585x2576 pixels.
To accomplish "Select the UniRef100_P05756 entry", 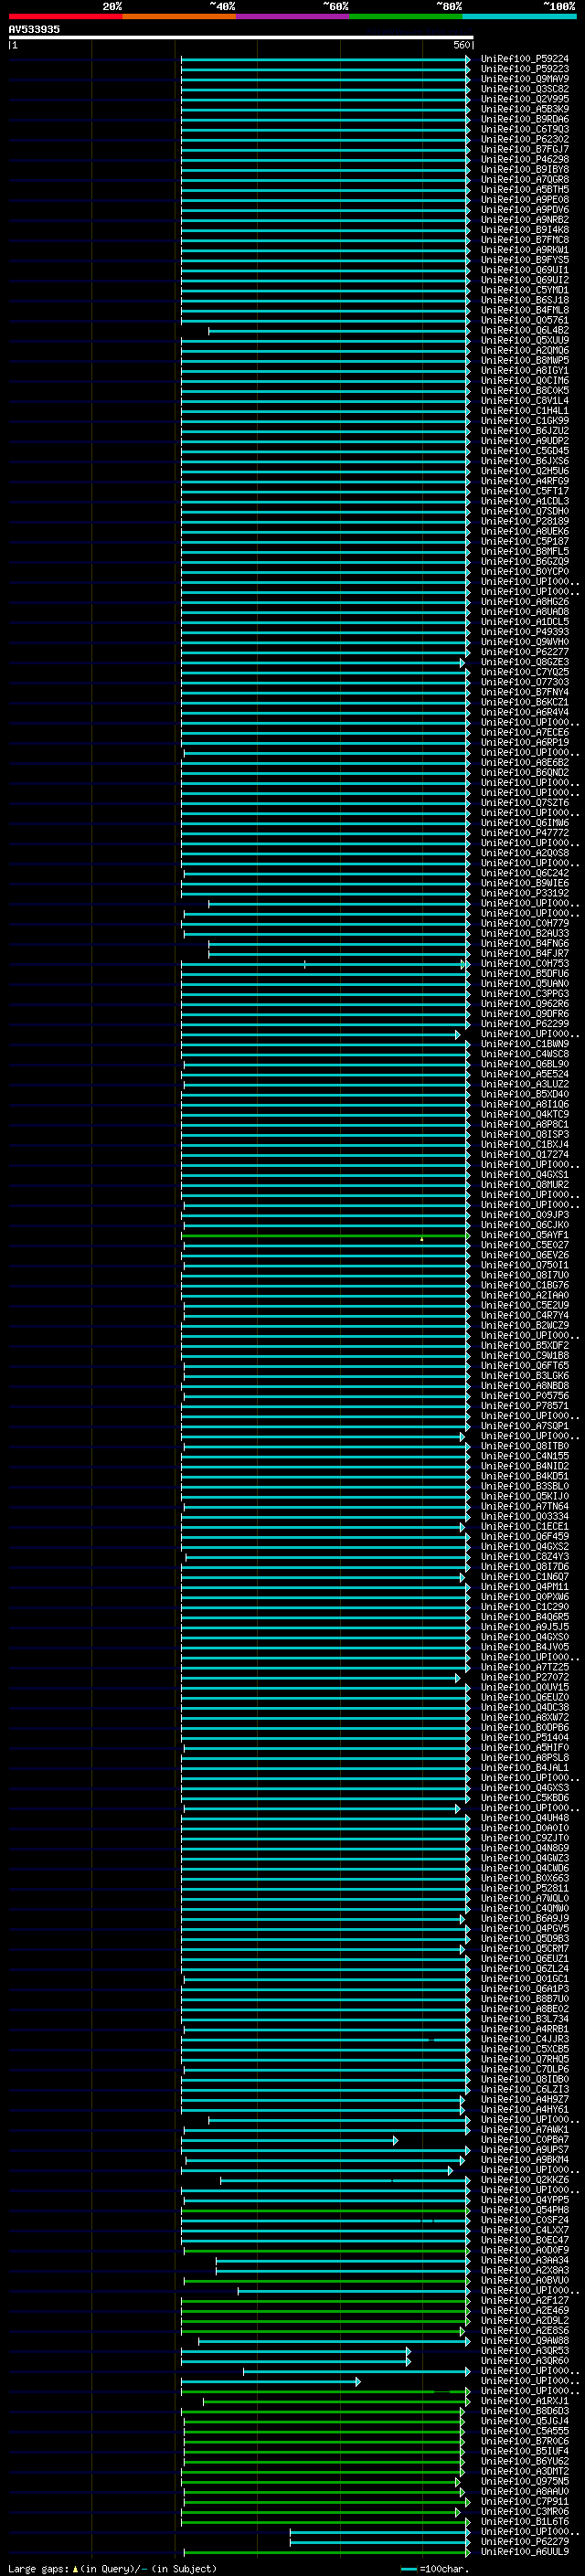I will 524,1396.
